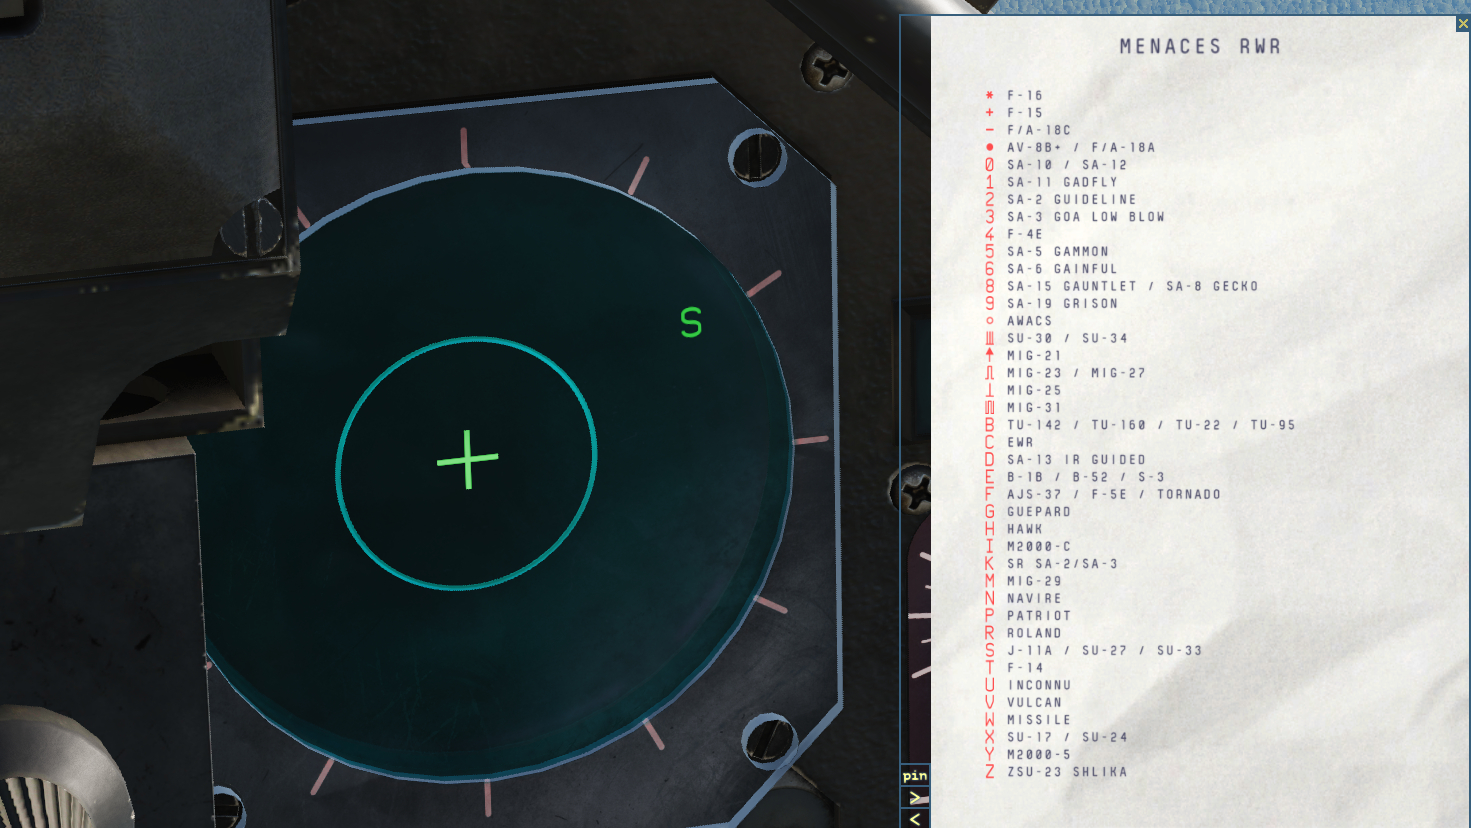1471x828 pixels.
Task: Click the AV-8B+ / F/A-18A entry
Action: (1081, 147)
